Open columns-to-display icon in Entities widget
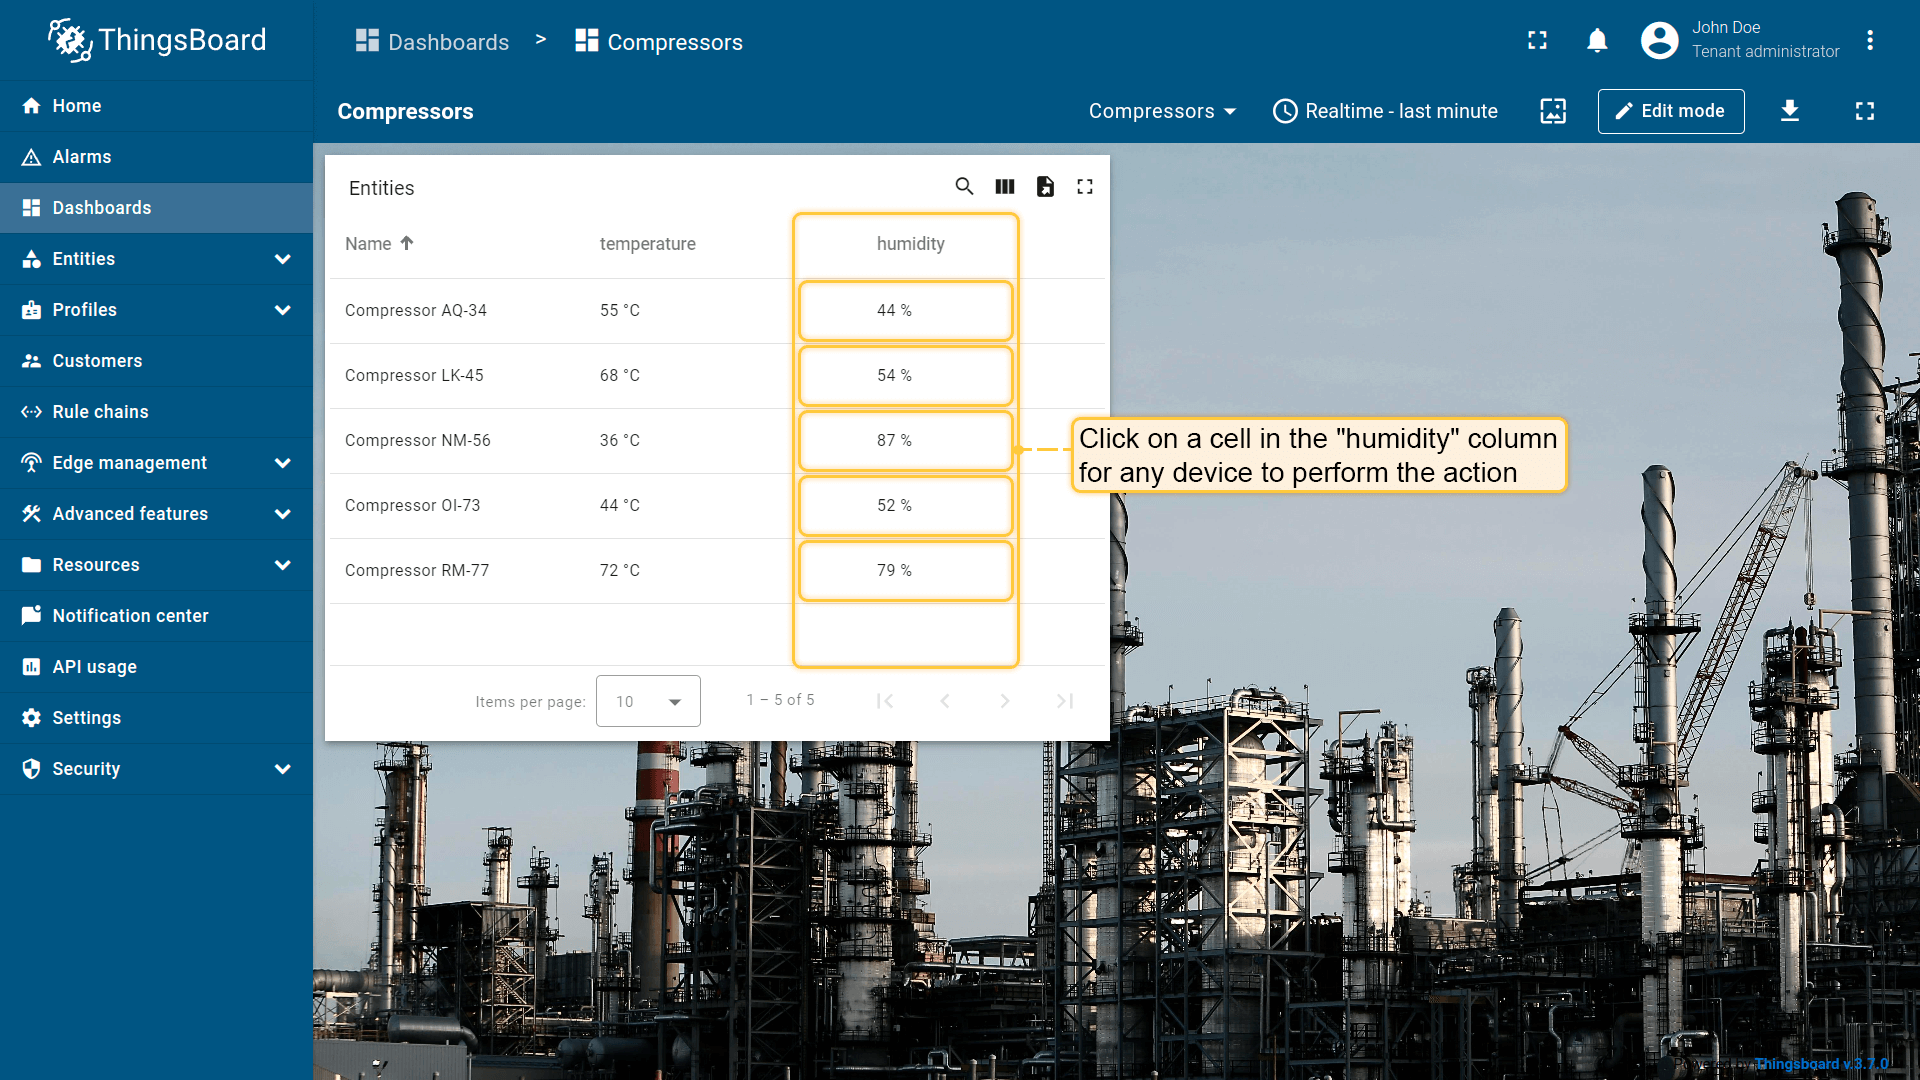Screen dimensions: 1920x1080 [1005, 187]
